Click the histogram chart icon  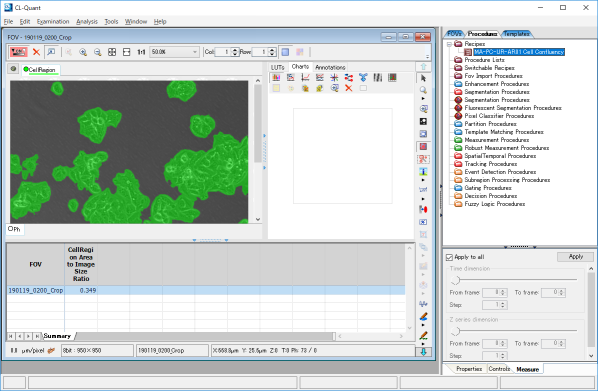click(x=276, y=77)
